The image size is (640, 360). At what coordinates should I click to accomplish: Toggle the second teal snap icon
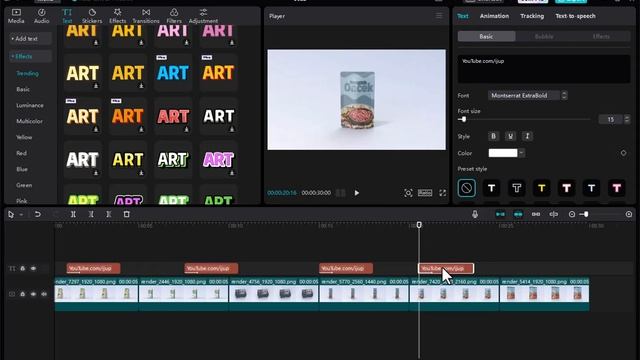(518, 214)
